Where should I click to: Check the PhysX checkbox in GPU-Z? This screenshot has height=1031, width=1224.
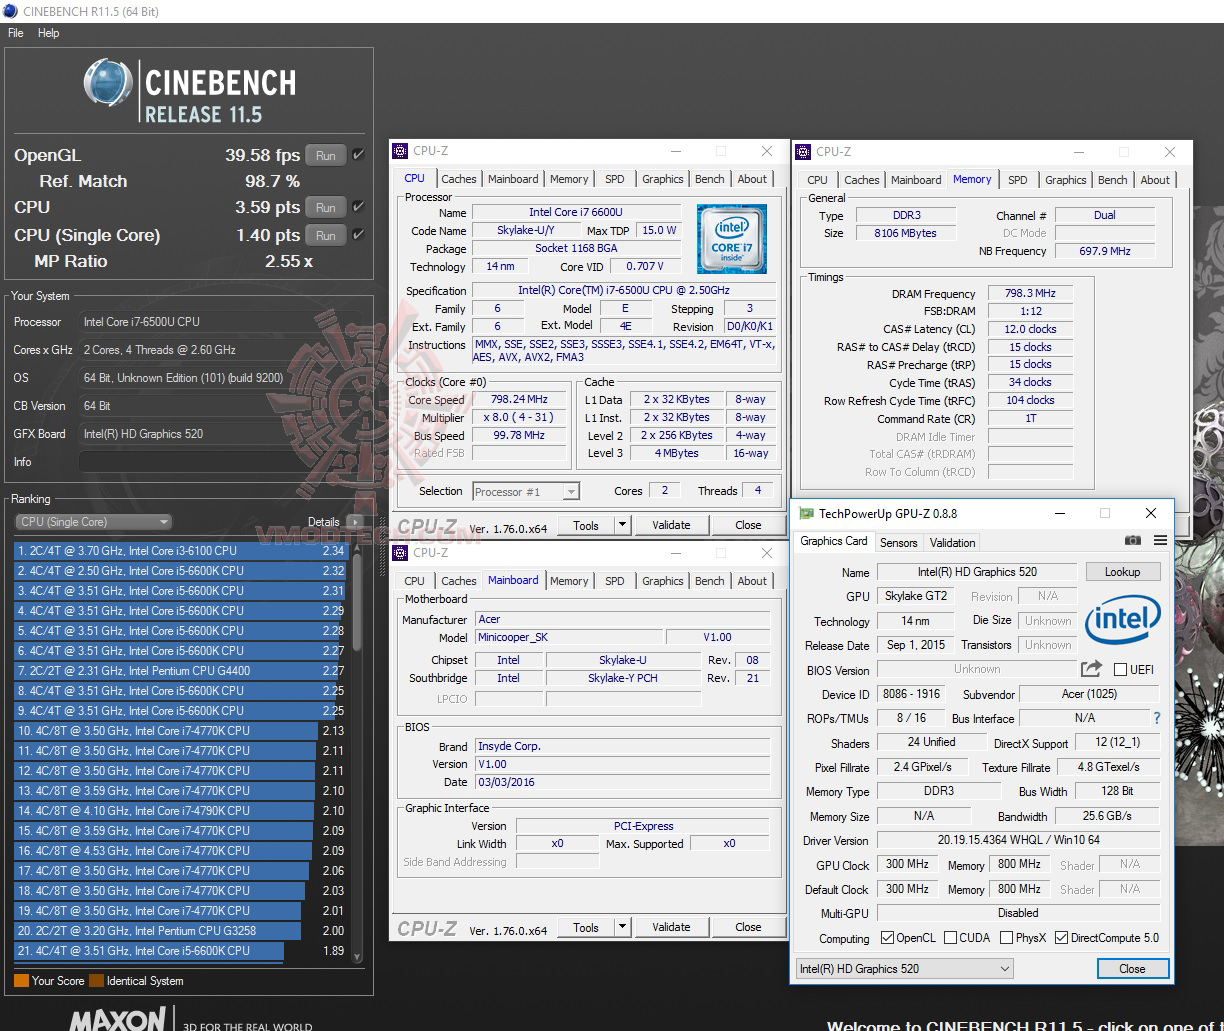click(1006, 938)
